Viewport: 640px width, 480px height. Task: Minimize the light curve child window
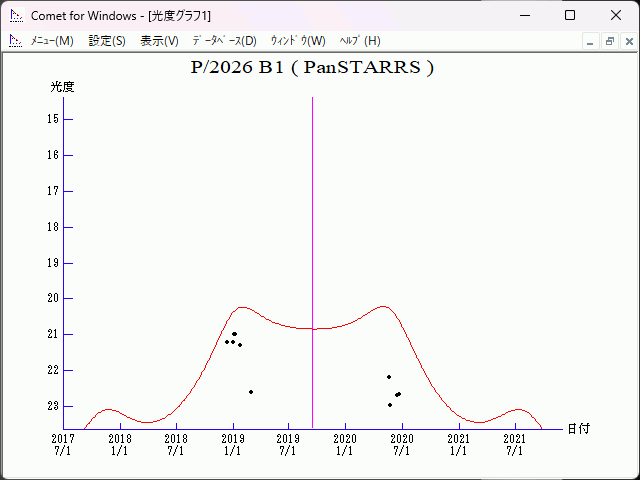pyautogui.click(x=591, y=41)
